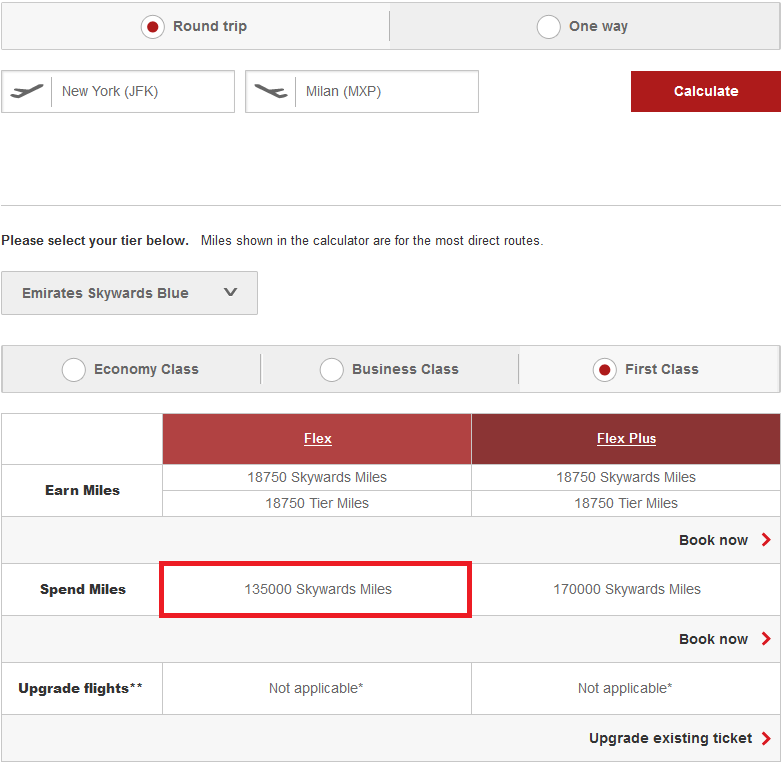Screen dimensions: 782x762
Task: Open the Flex fare header link
Action: (x=318, y=438)
